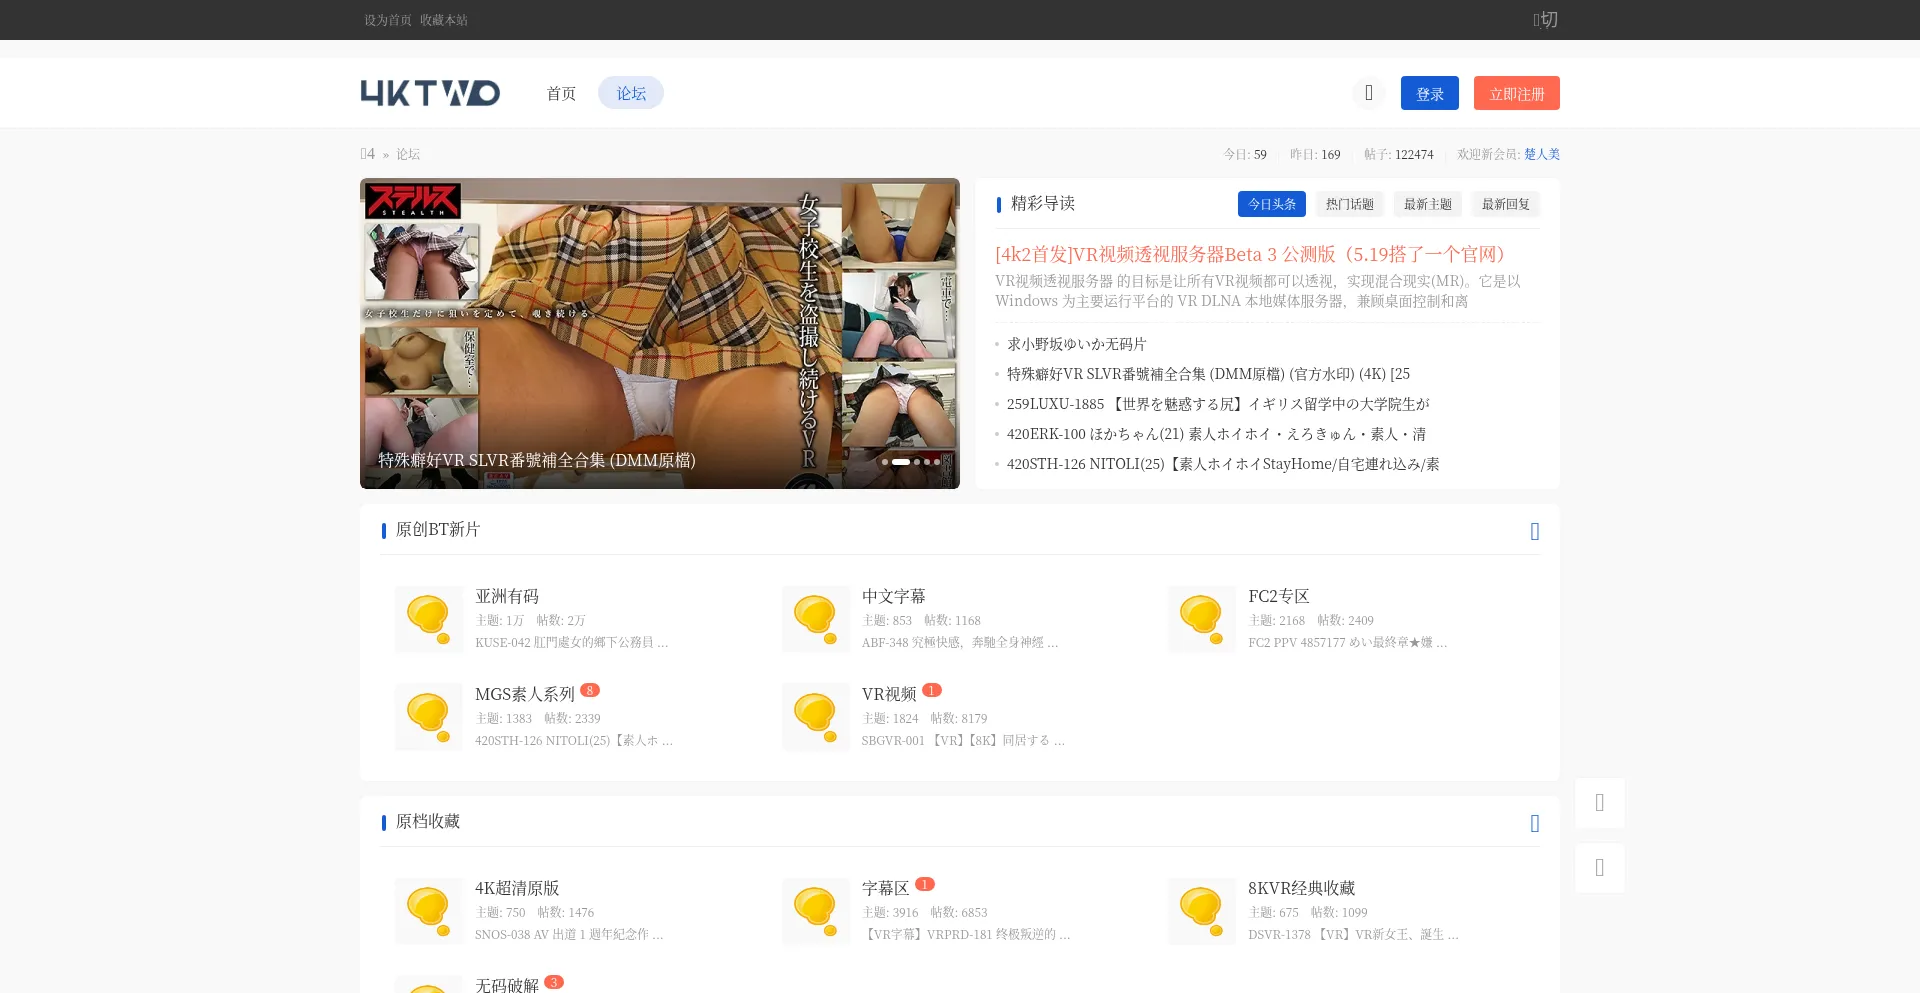Image resolution: width=1920 pixels, height=993 pixels.
Task: Collapse the 原档收藏 section
Action: click(x=1534, y=823)
